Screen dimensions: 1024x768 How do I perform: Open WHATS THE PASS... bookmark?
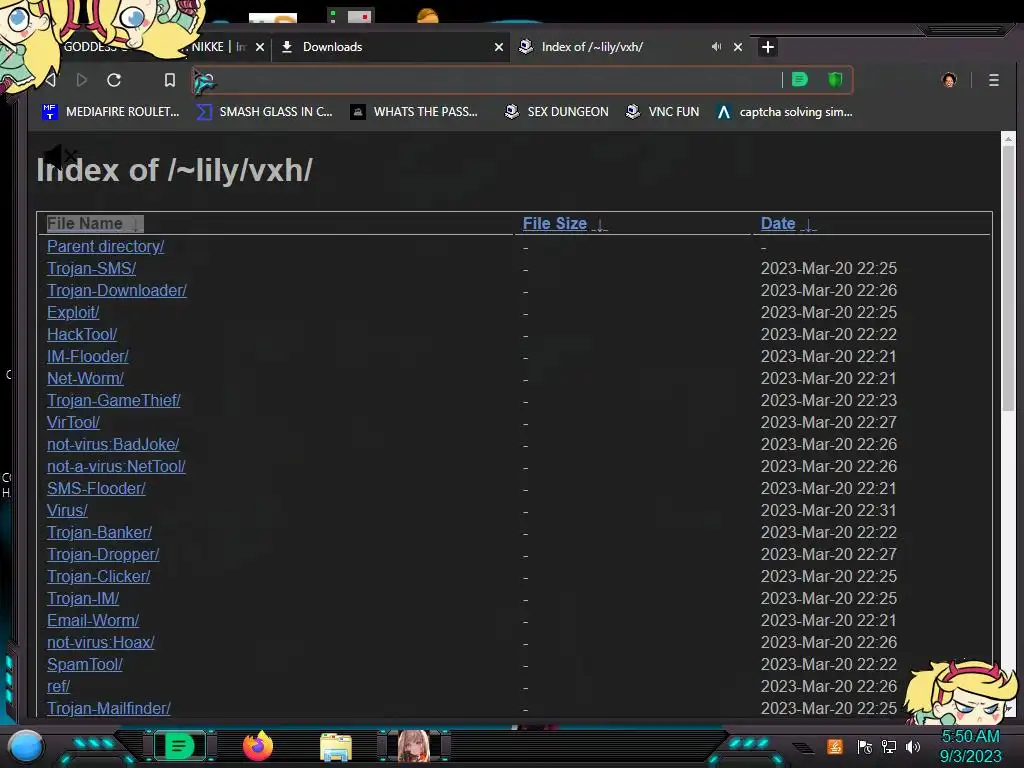pyautogui.click(x=414, y=112)
